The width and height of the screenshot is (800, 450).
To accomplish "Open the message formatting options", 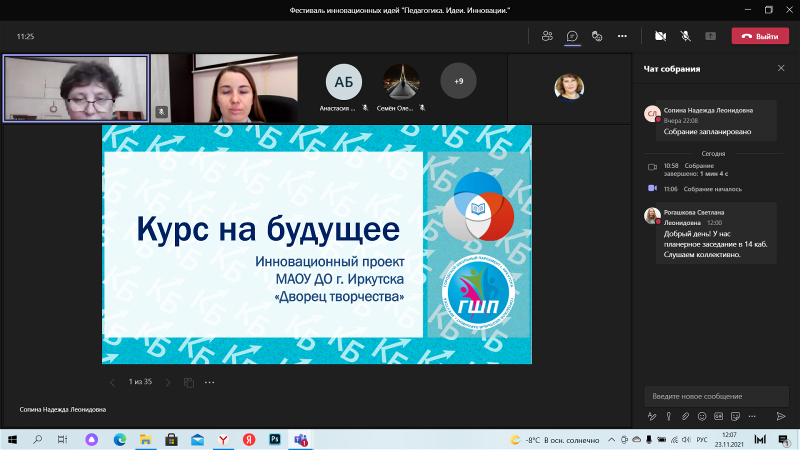I will [651, 416].
